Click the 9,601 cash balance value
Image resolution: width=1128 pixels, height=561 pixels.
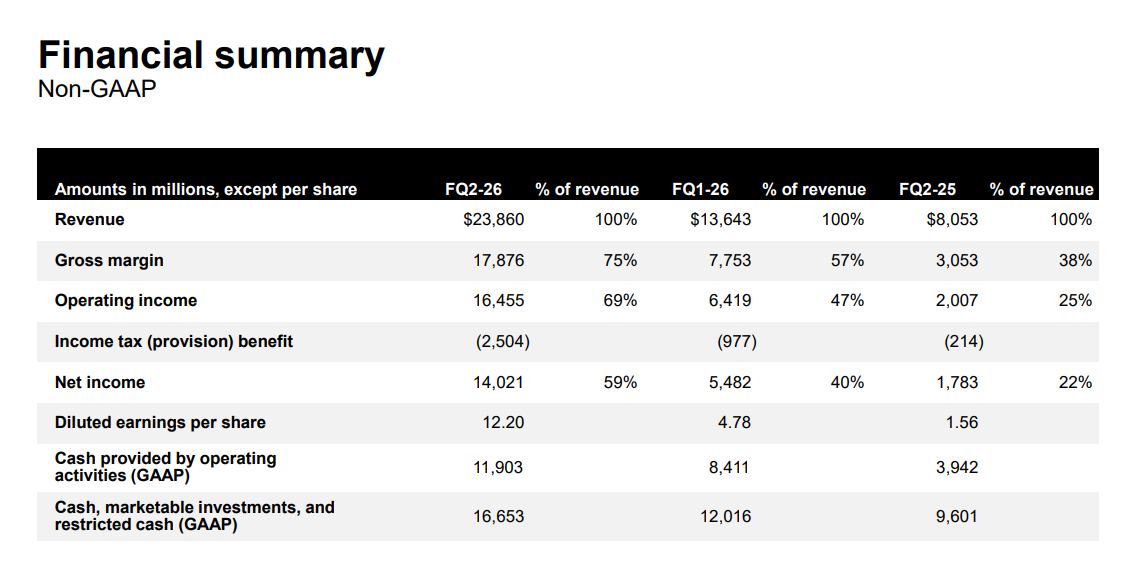coord(956,516)
